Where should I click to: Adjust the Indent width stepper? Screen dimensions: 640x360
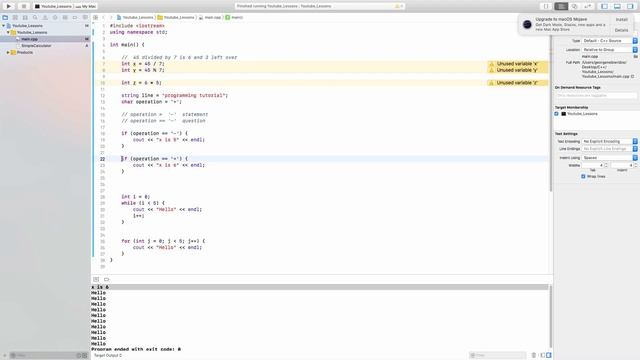click(x=636, y=165)
